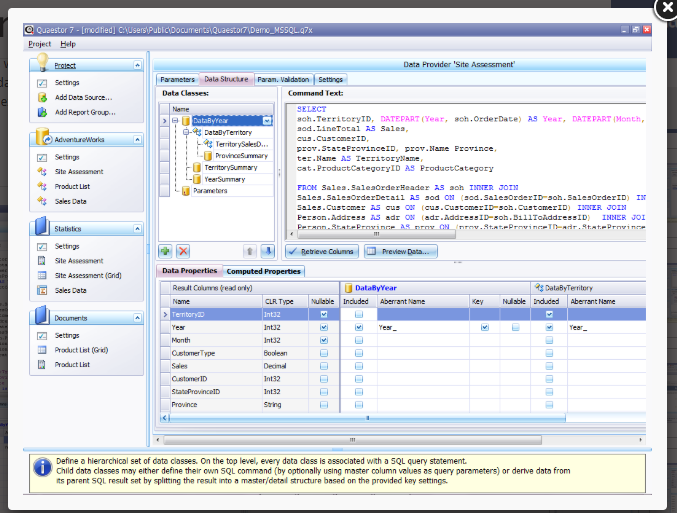
Task: Open the DataByYear dropdown arrow
Action: 267,120
